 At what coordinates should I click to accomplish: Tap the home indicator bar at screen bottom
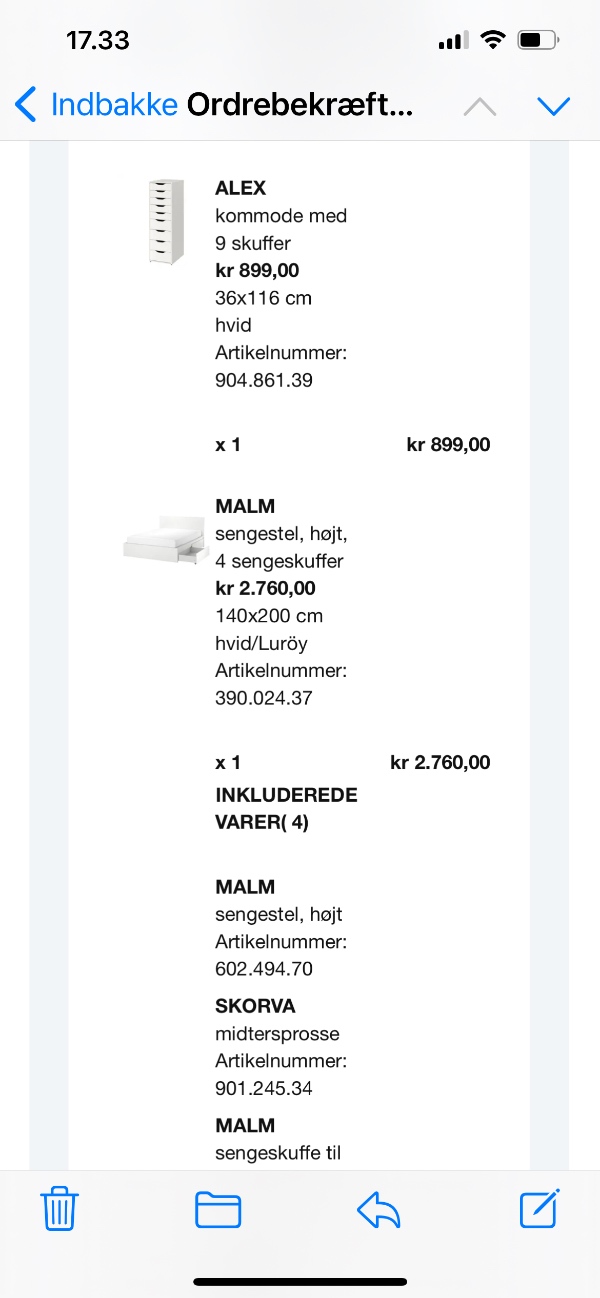(300, 1281)
